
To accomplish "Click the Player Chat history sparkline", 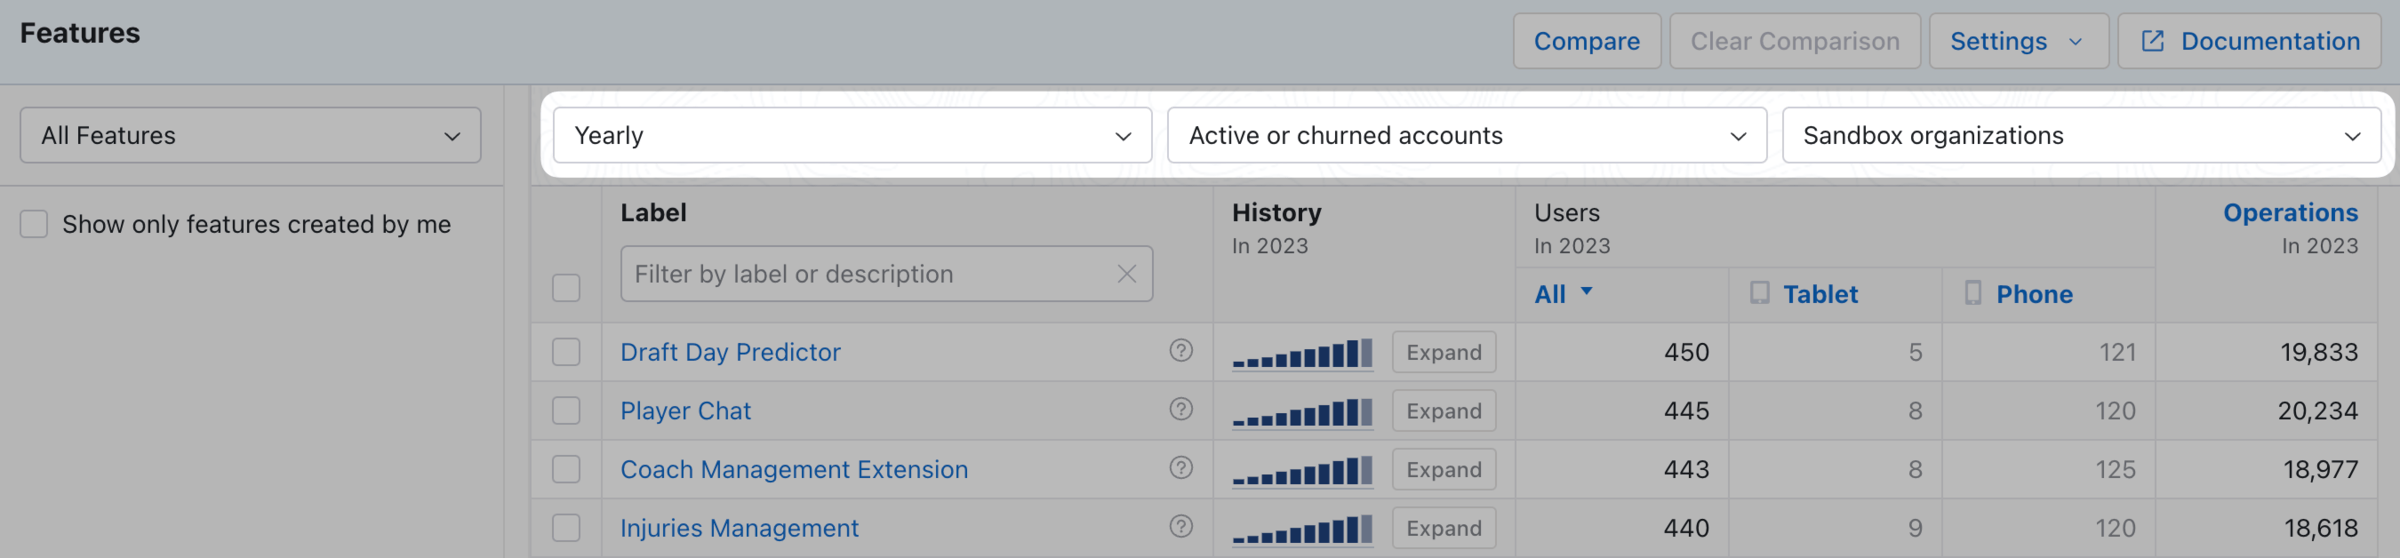I will coord(1302,412).
